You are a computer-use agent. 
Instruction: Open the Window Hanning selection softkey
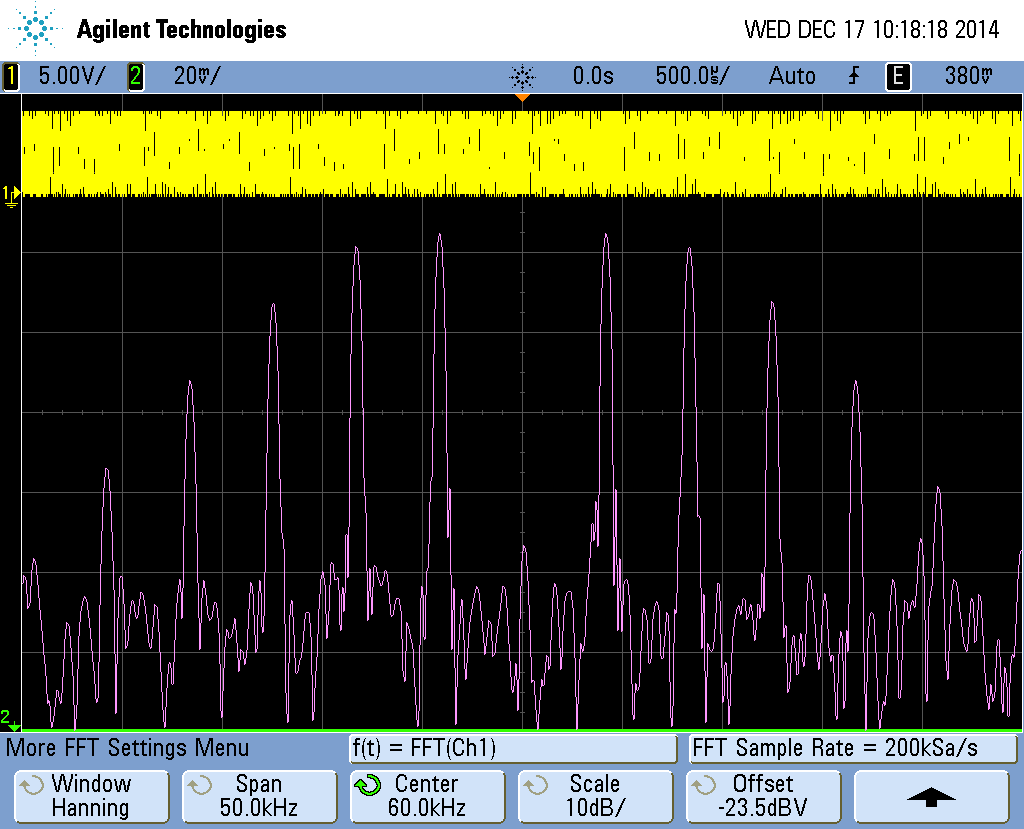click(x=91, y=796)
